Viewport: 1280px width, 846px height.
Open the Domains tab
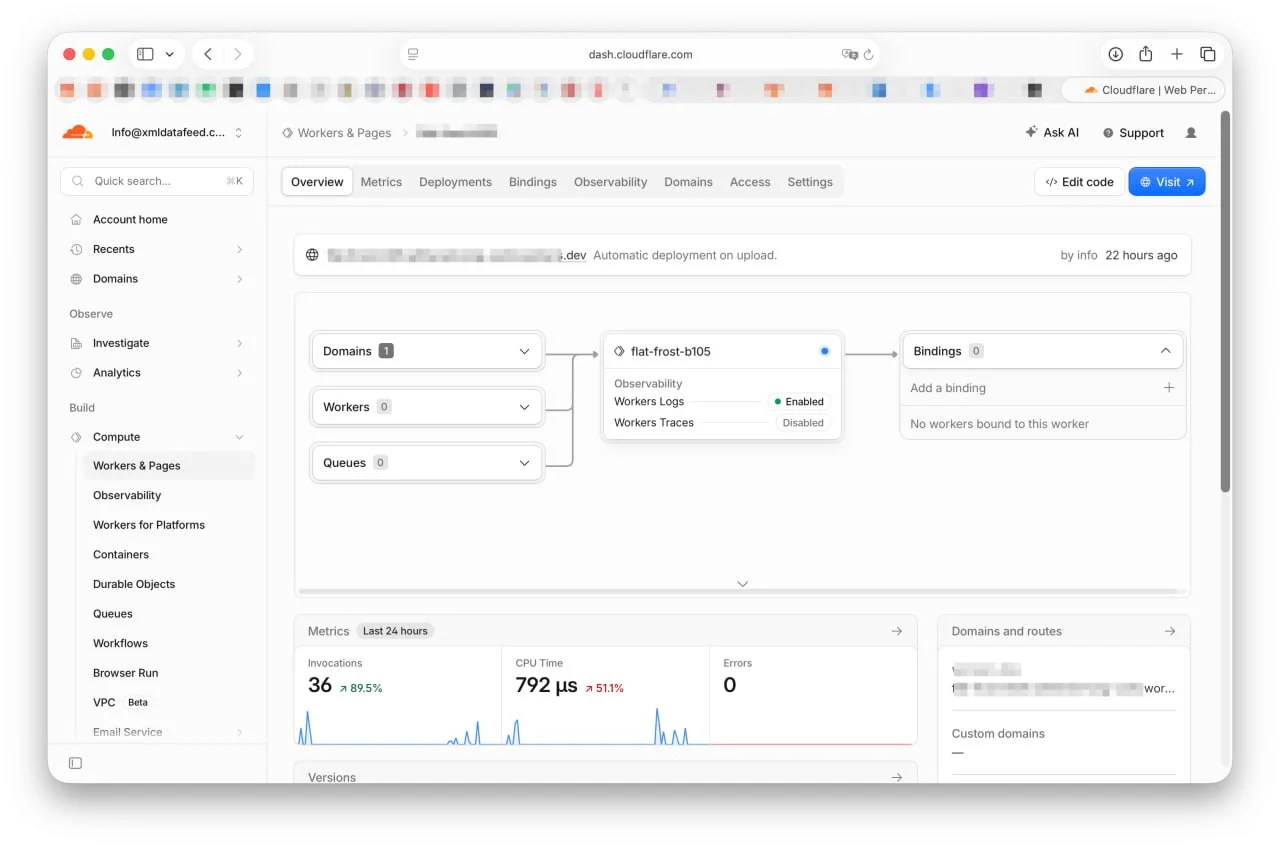tap(688, 182)
